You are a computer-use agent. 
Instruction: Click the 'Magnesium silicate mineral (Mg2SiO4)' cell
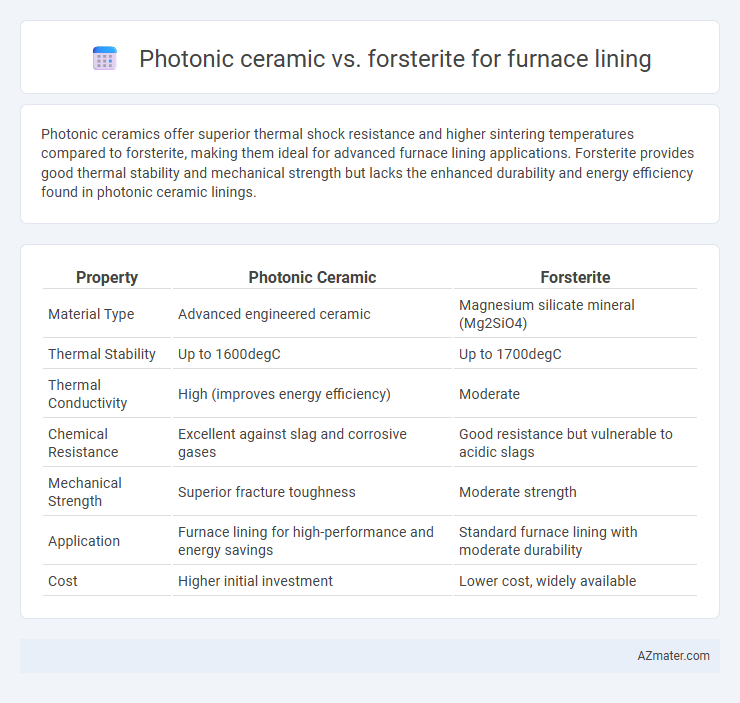pyautogui.click(x=547, y=314)
